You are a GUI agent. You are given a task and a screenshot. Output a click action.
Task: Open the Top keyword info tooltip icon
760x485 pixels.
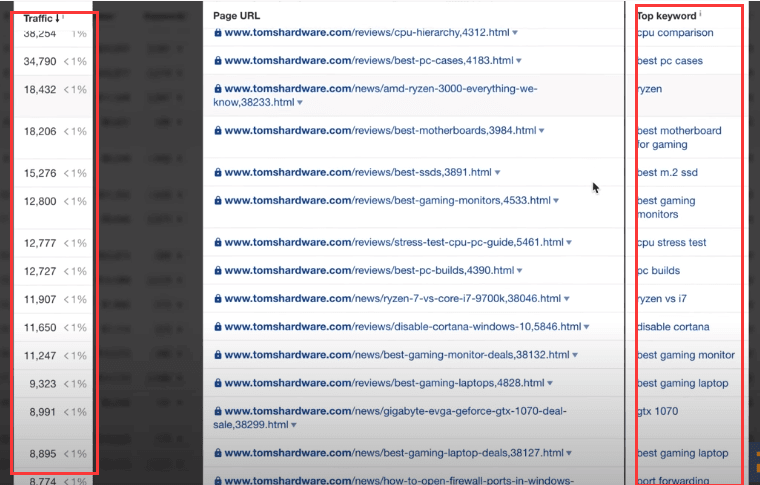[700, 14]
